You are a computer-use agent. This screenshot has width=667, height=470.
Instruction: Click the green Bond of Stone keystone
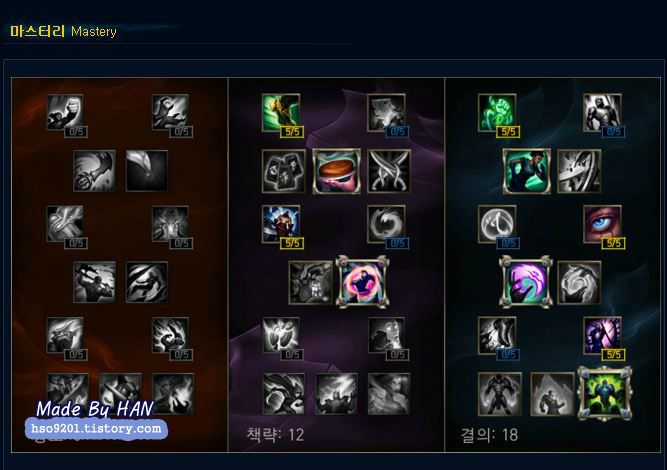pyautogui.click(x=605, y=394)
